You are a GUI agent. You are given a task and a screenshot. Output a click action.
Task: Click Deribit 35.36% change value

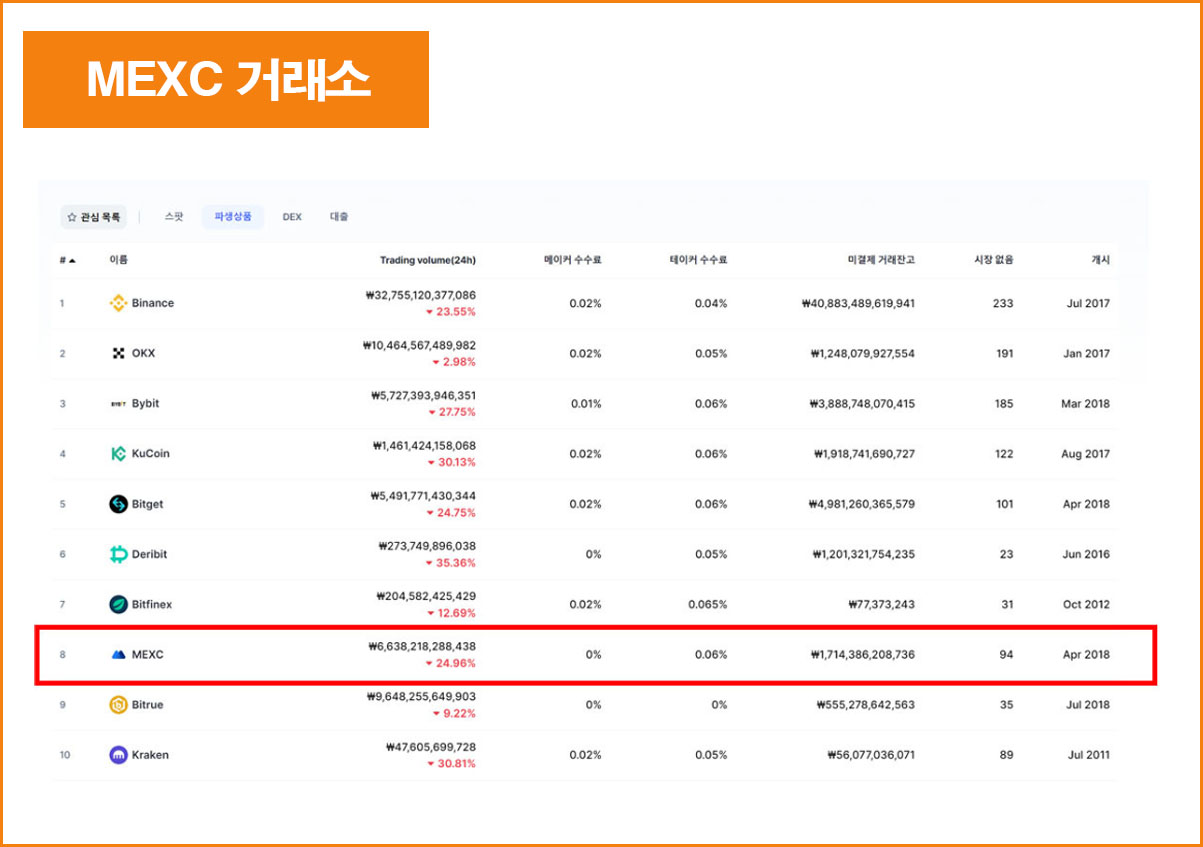pyautogui.click(x=452, y=563)
